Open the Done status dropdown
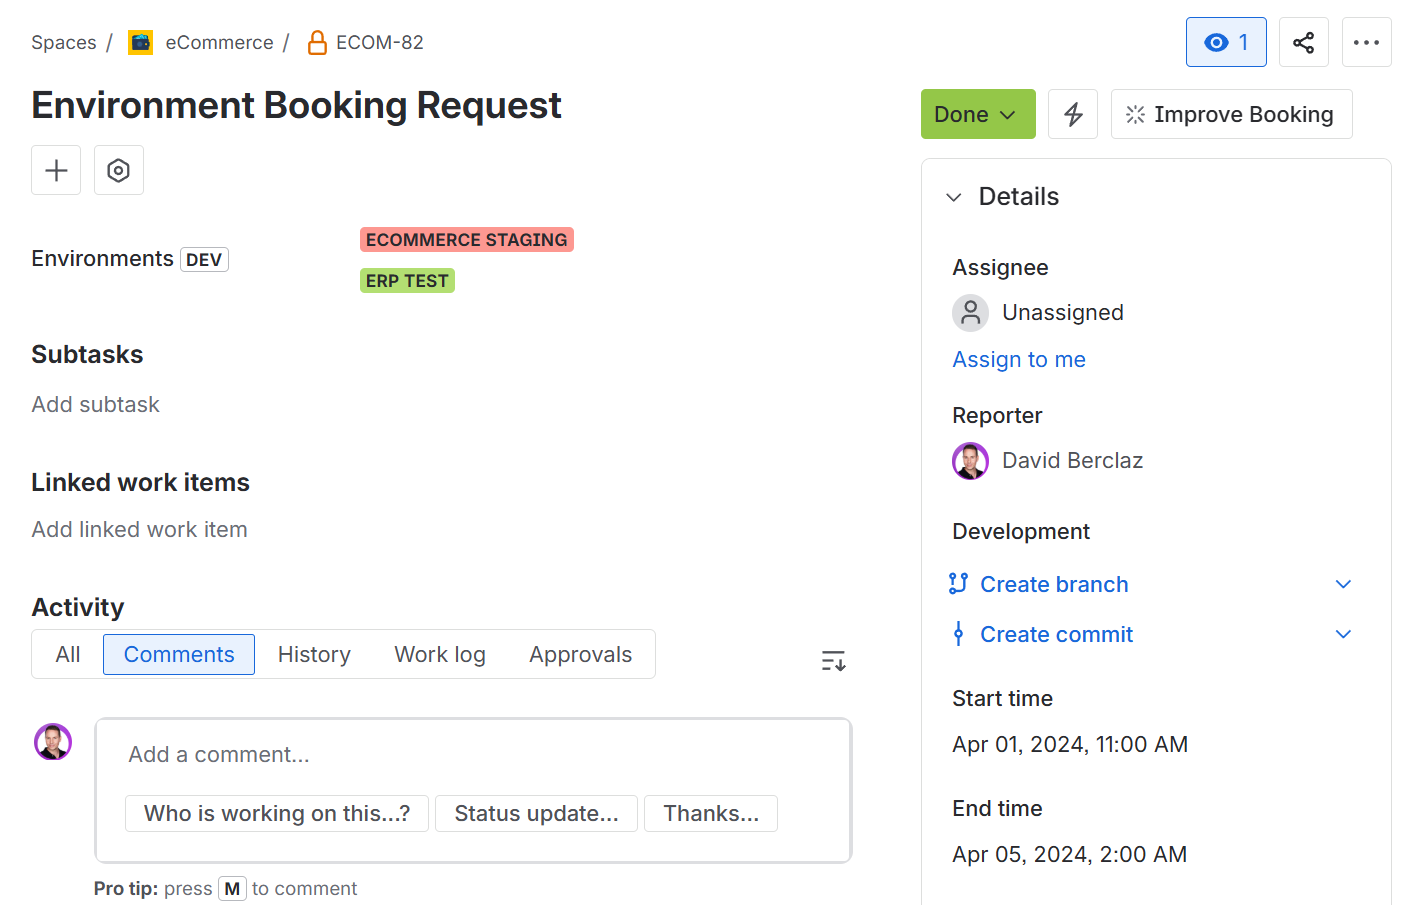The width and height of the screenshot is (1407, 905). point(977,114)
